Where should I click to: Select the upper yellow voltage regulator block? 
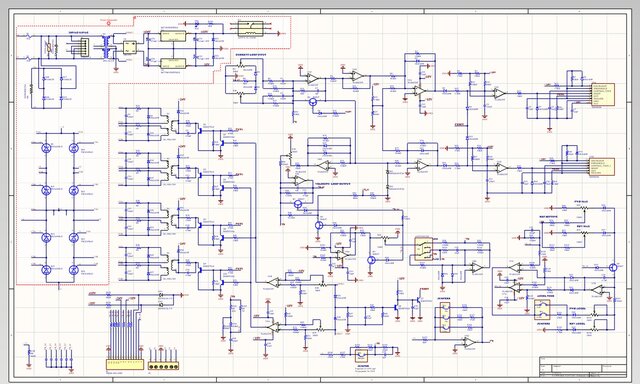point(173,36)
